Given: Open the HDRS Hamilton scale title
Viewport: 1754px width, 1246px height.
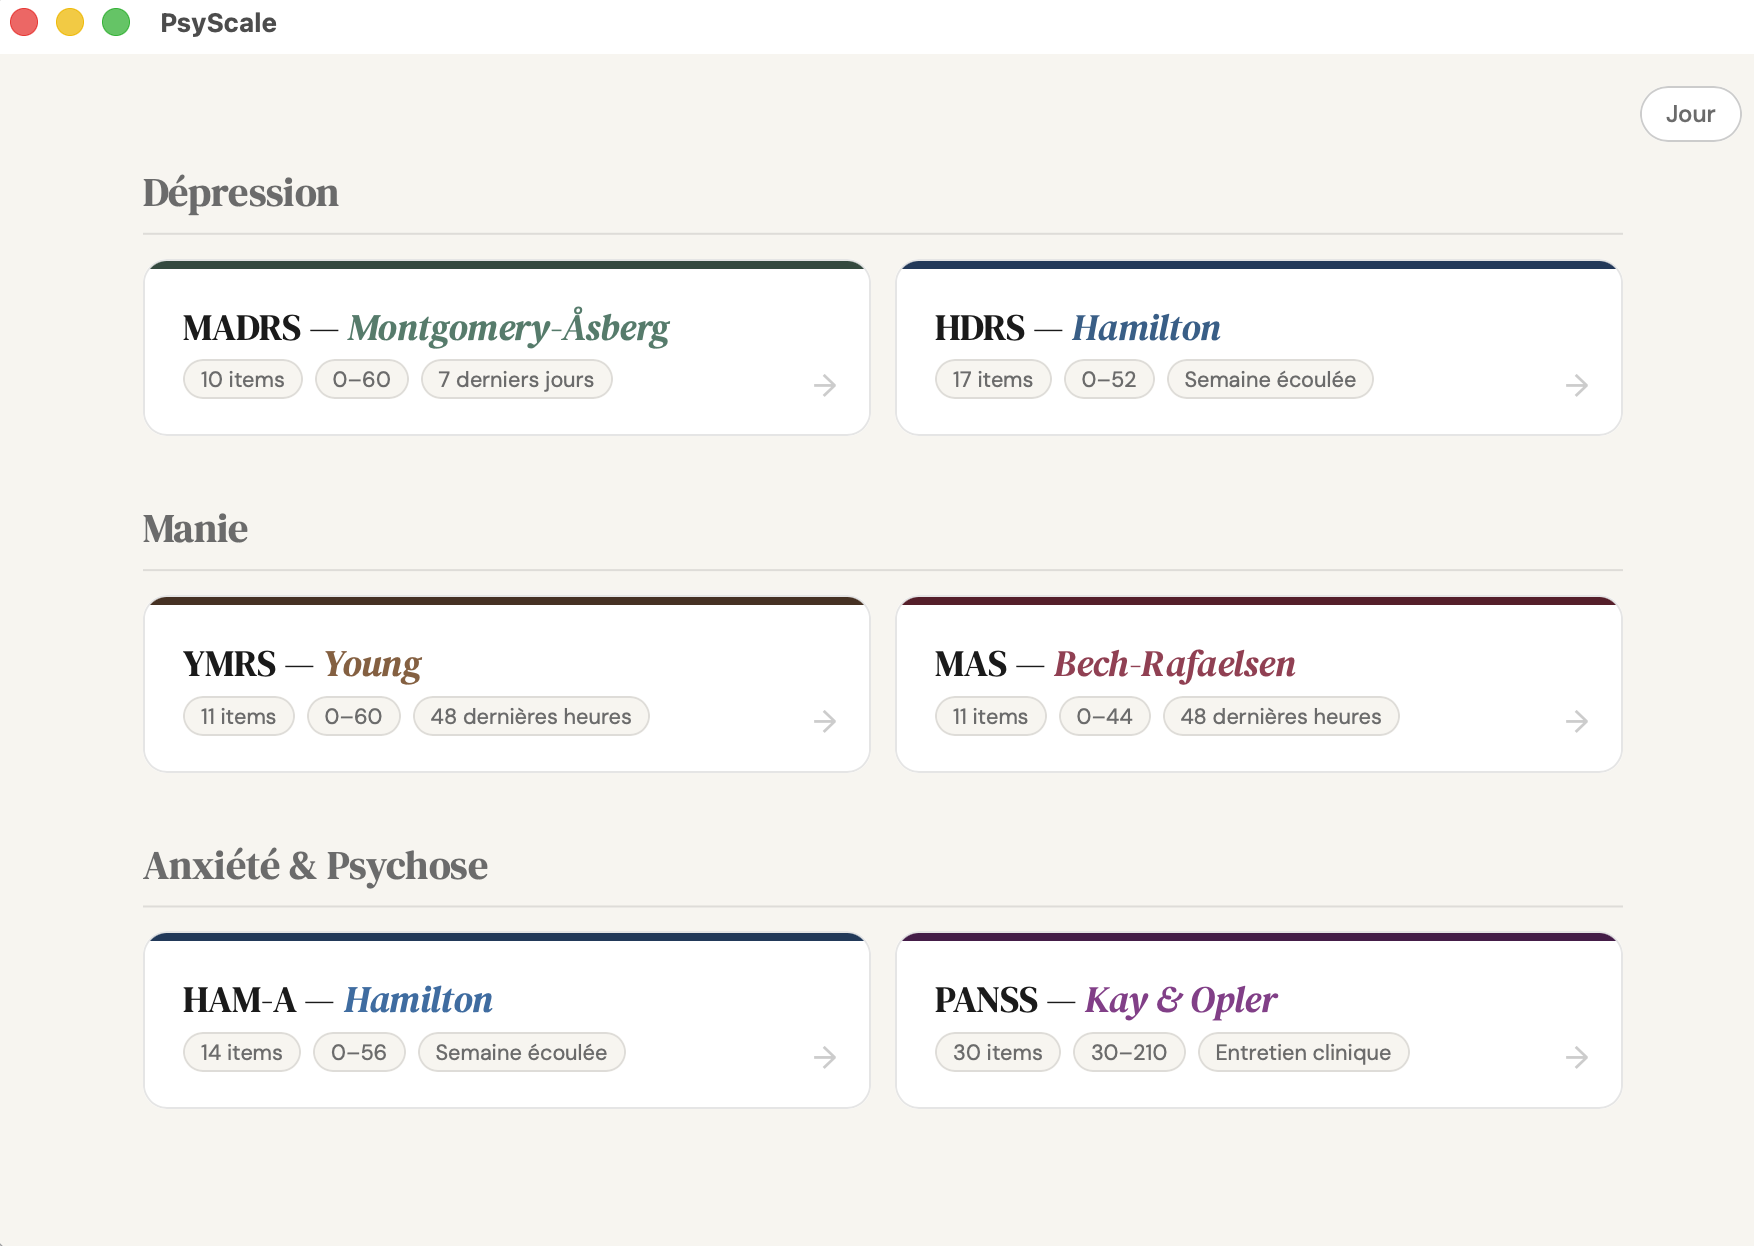Looking at the screenshot, I should tap(1077, 328).
